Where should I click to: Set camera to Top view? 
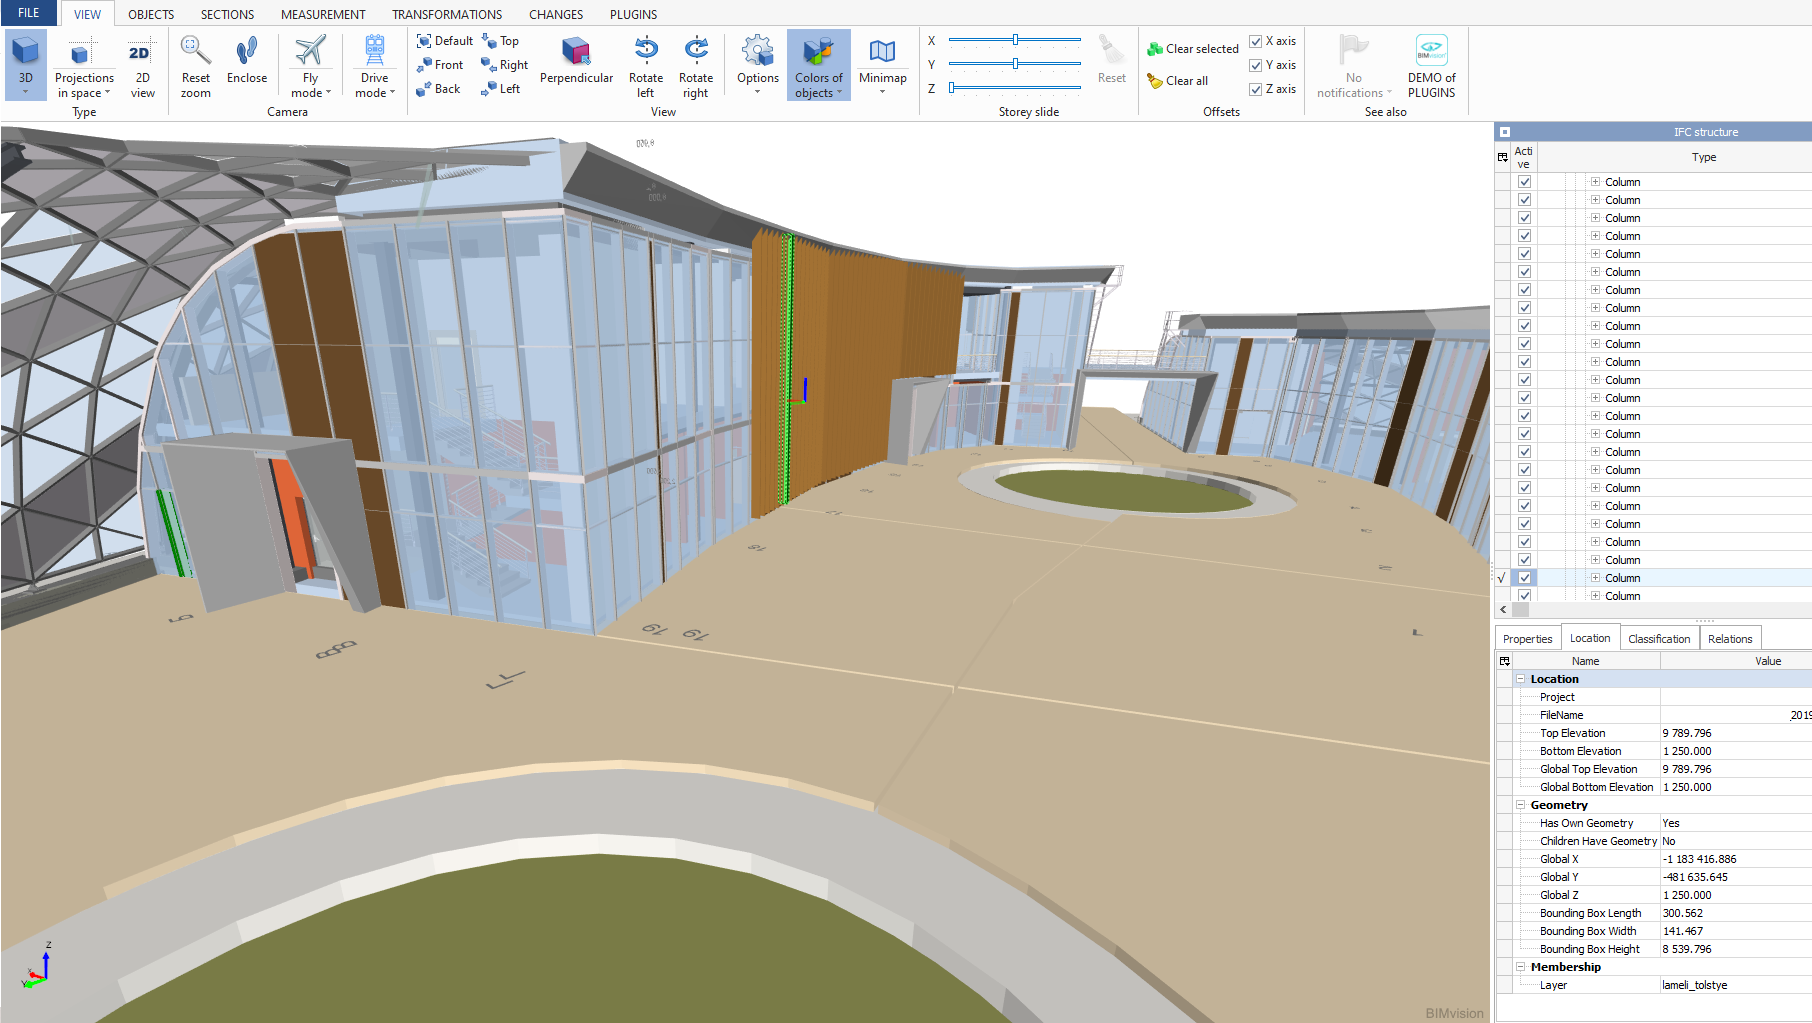[500, 41]
